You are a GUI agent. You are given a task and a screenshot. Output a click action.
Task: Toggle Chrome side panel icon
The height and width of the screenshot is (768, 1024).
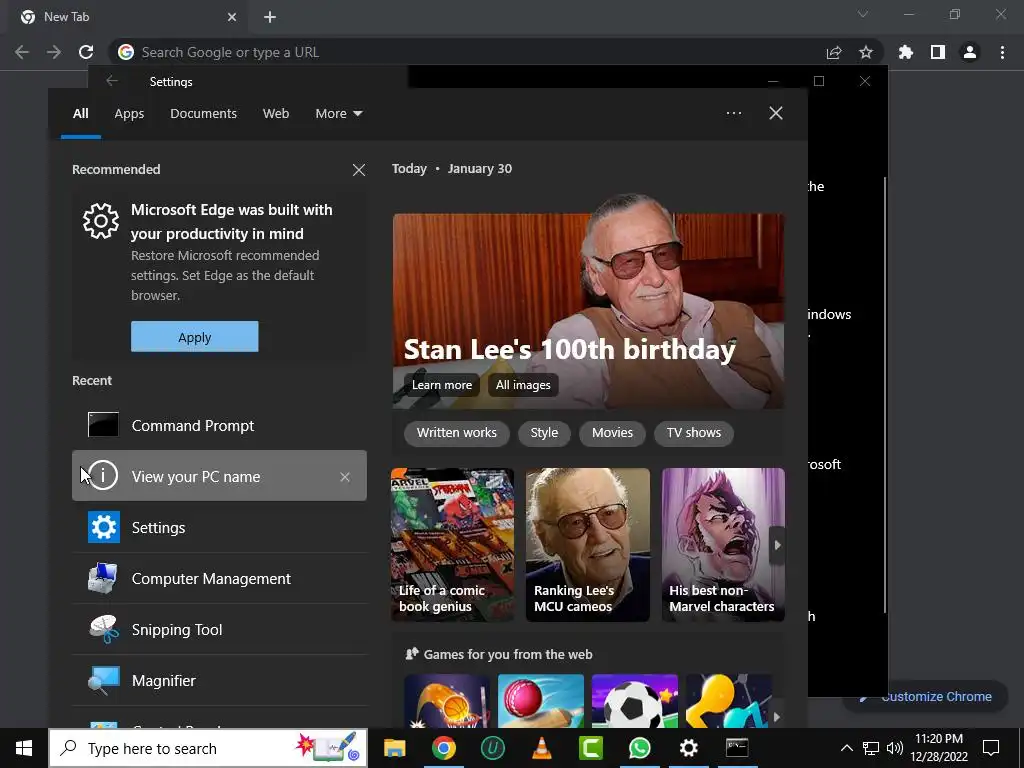(x=938, y=52)
